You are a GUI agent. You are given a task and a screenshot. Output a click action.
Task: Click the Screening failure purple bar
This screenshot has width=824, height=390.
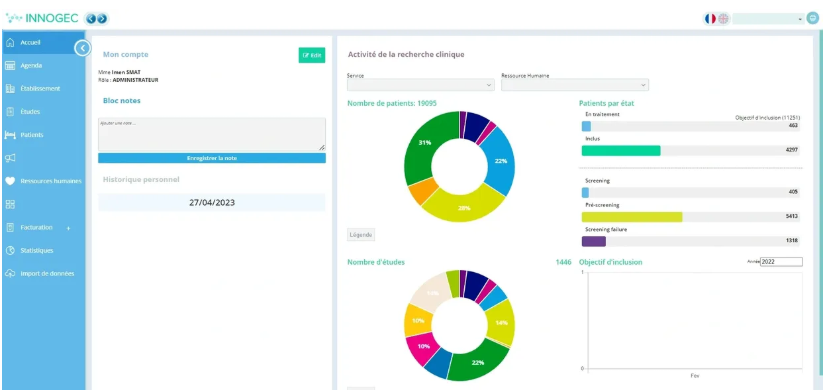point(594,241)
